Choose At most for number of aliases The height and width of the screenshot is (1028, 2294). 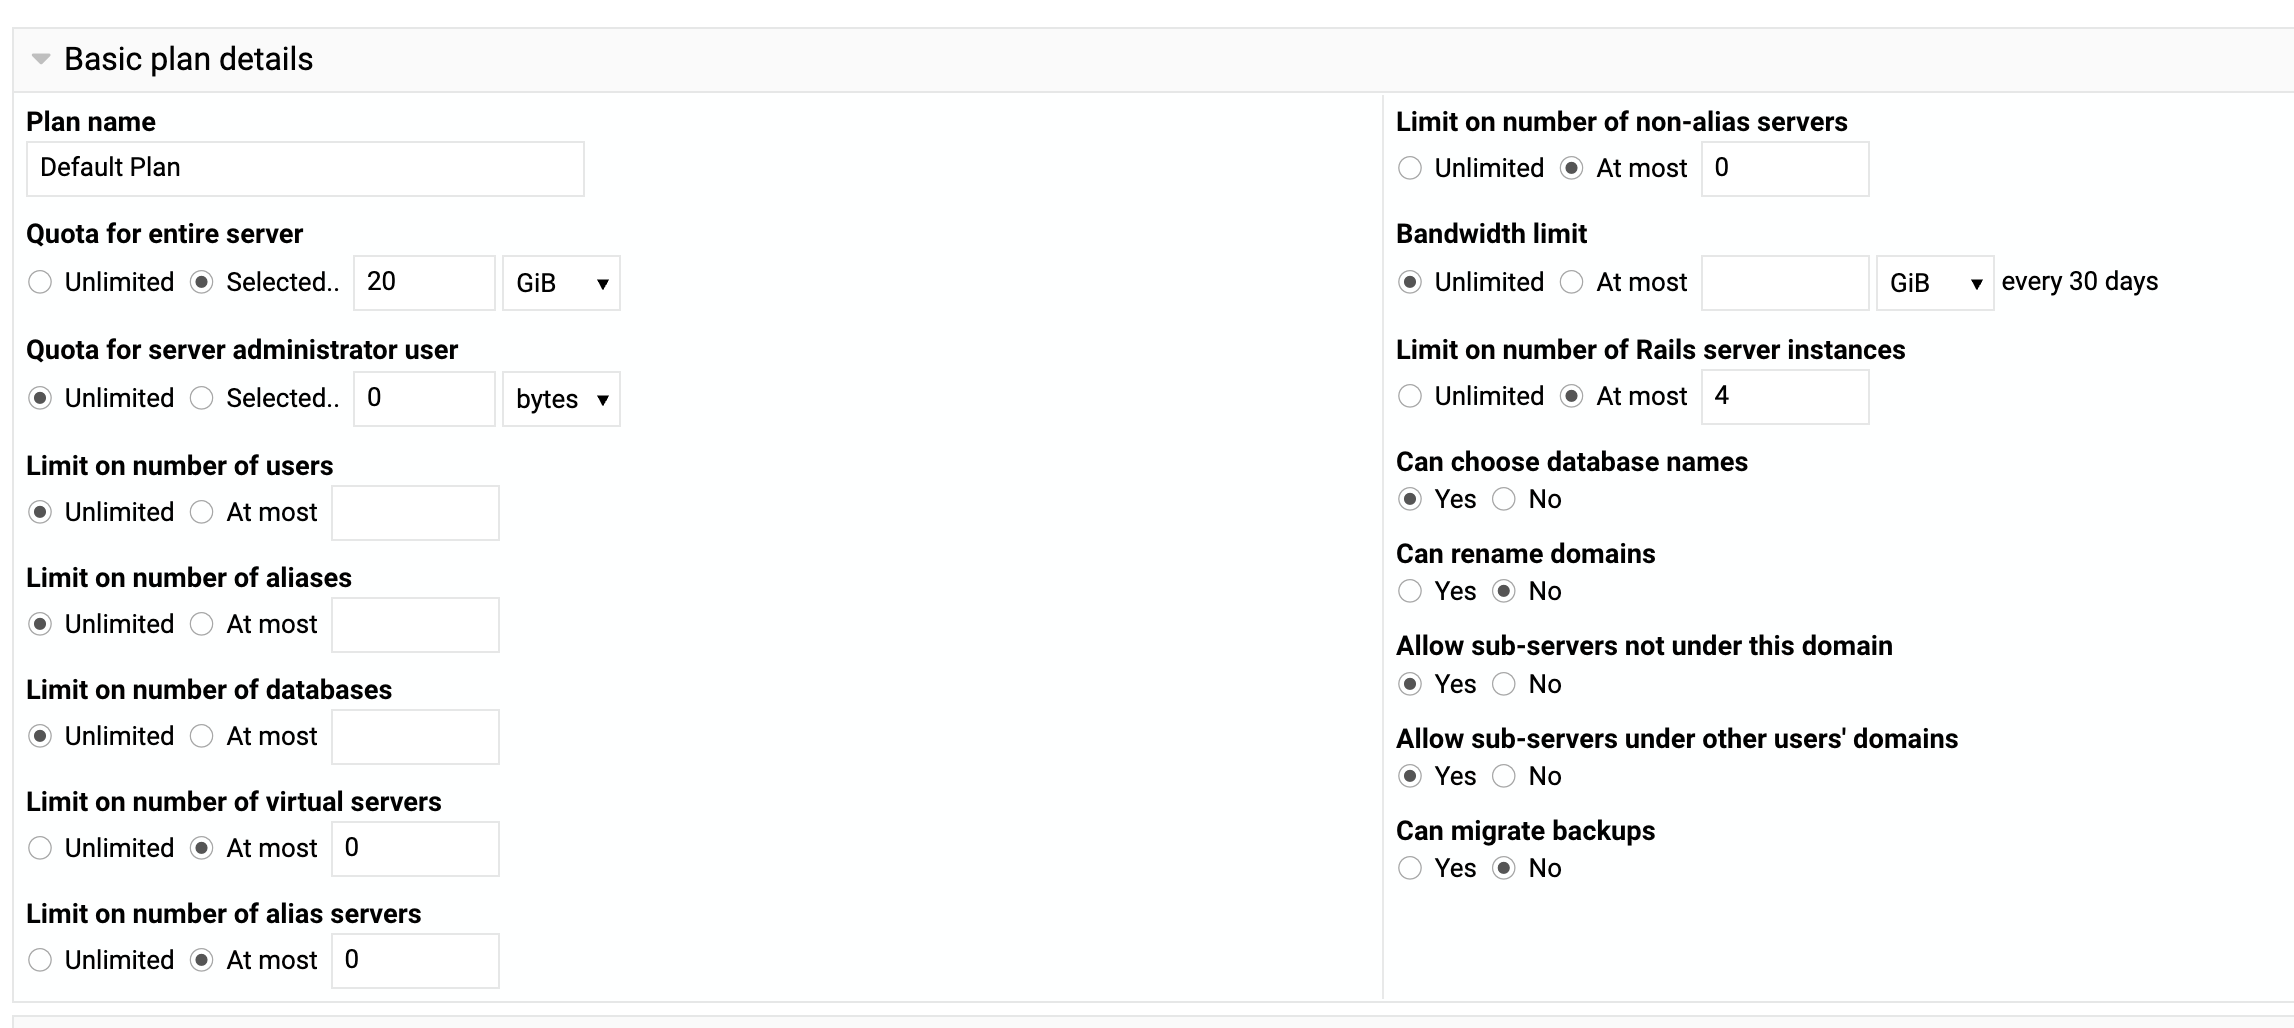(202, 625)
